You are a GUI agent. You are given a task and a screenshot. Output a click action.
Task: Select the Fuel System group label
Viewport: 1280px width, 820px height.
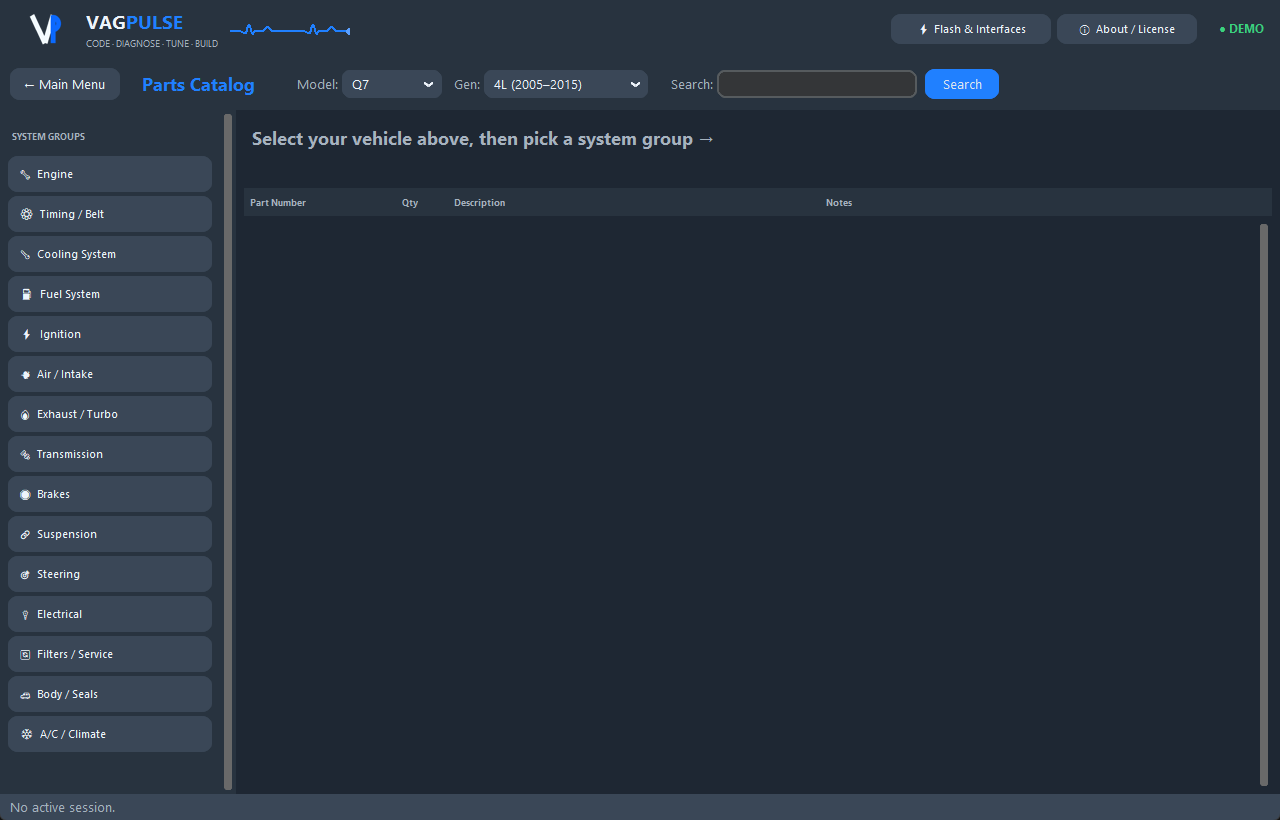[x=70, y=294]
